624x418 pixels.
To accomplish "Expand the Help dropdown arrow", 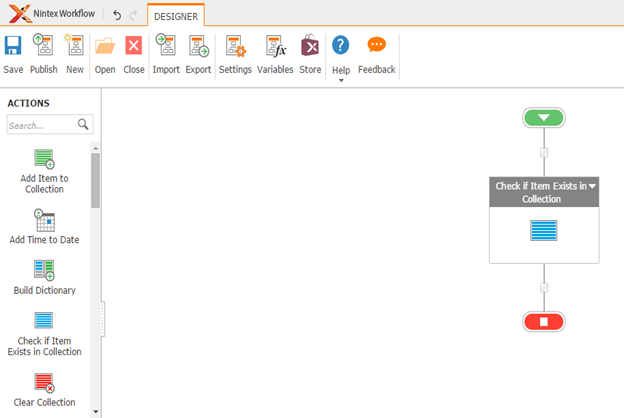I will pyautogui.click(x=341, y=80).
